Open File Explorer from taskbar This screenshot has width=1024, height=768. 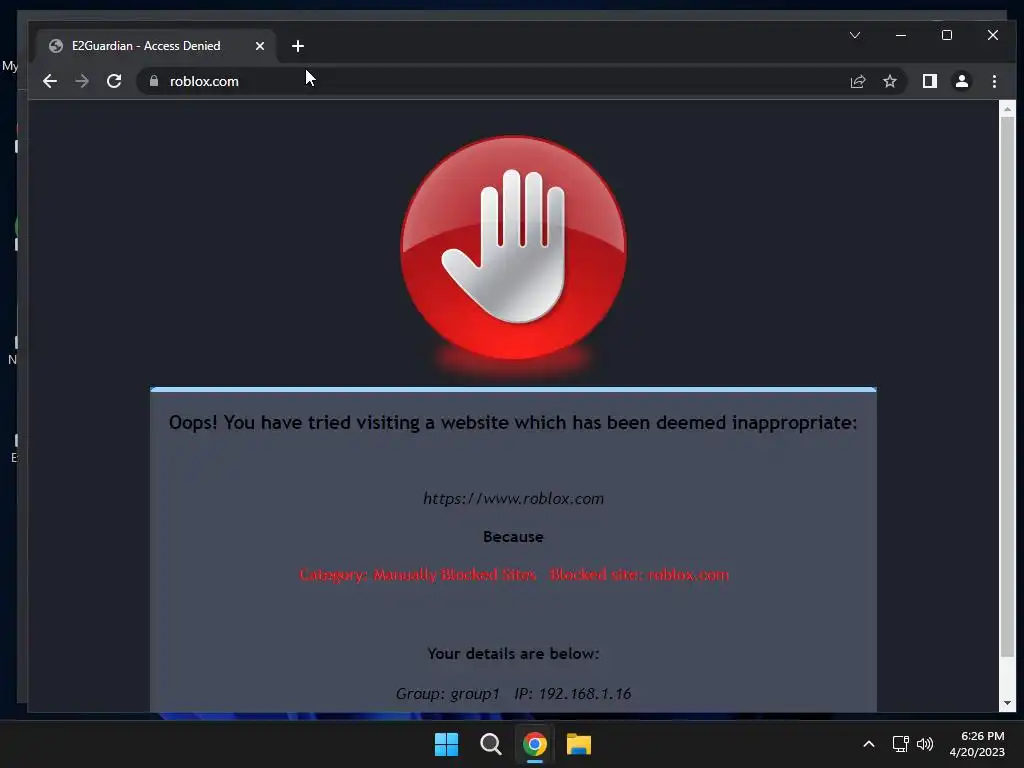pos(579,744)
